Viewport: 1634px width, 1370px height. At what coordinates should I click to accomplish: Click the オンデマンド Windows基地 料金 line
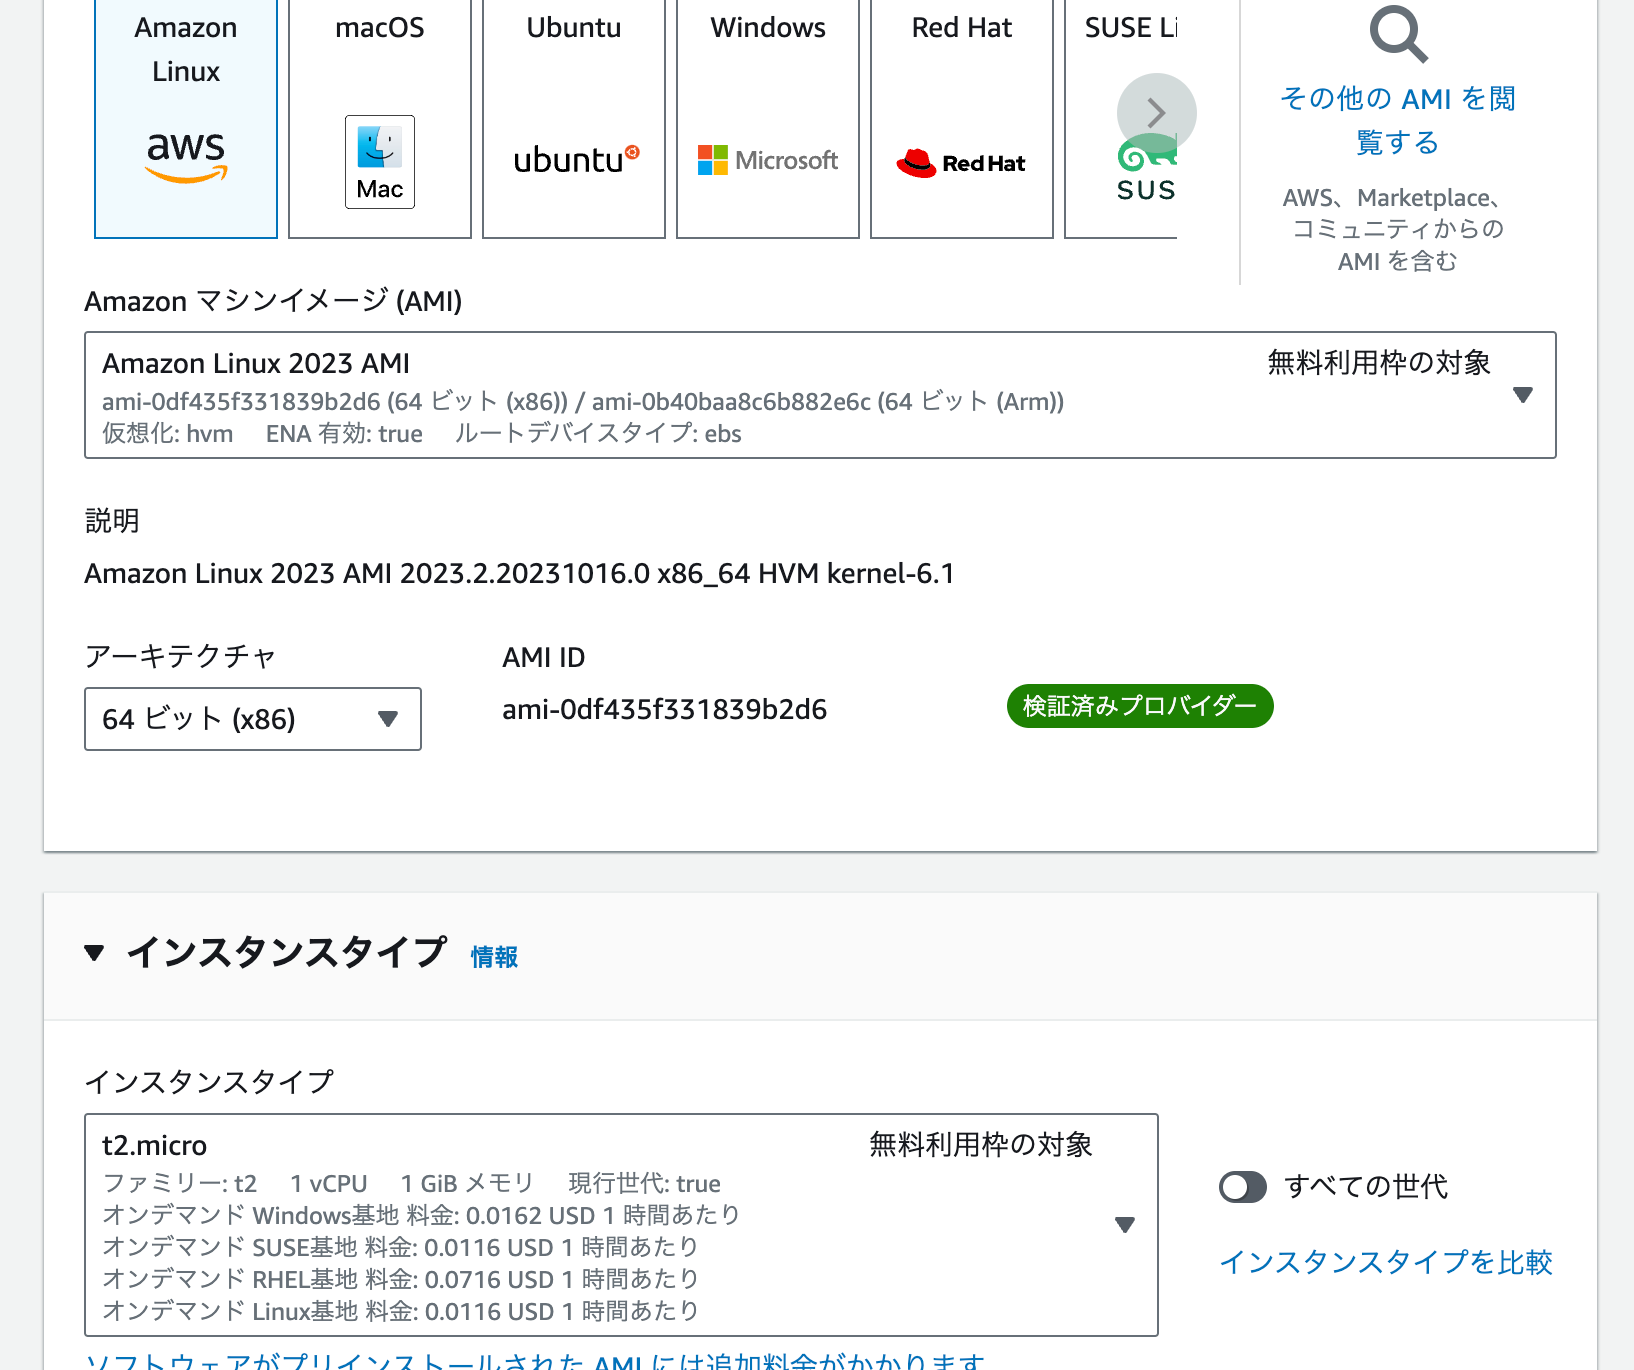(x=421, y=1215)
